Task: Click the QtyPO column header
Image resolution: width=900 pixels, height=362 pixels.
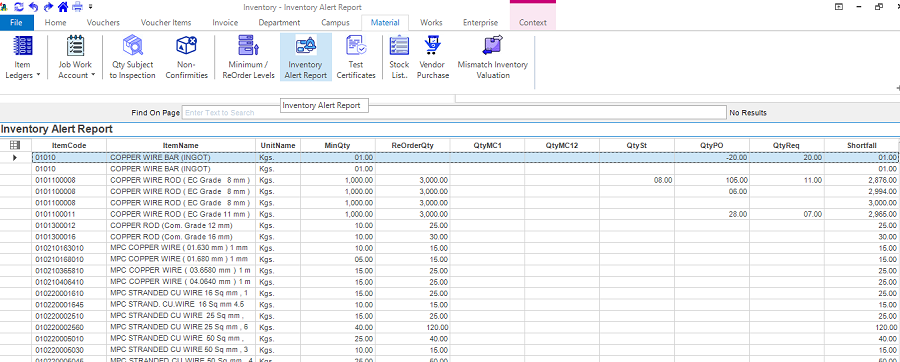Action: (712, 146)
